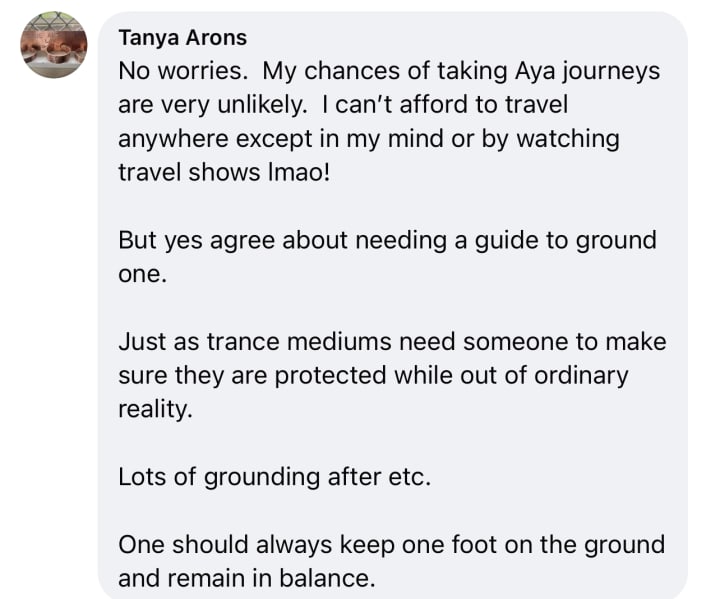Click the line starting "anywhere except in my mind"

coord(368,138)
